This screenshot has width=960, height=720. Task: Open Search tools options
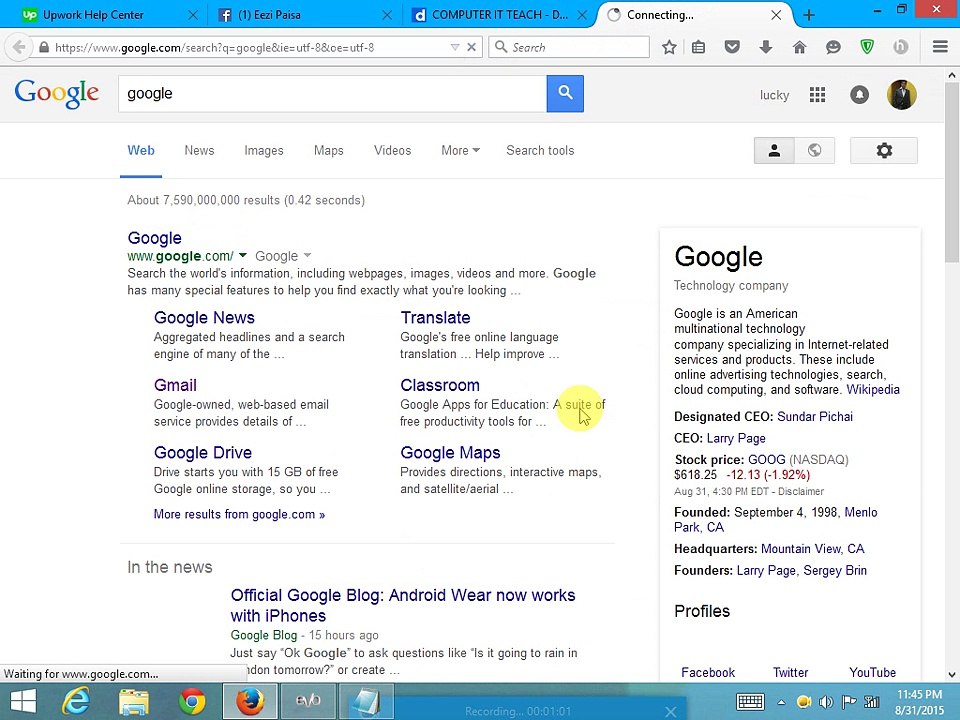(540, 151)
